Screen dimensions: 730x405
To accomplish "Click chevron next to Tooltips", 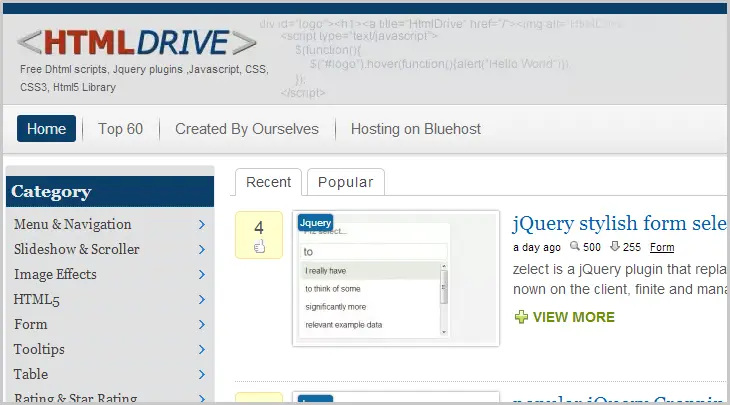I will point(202,350).
